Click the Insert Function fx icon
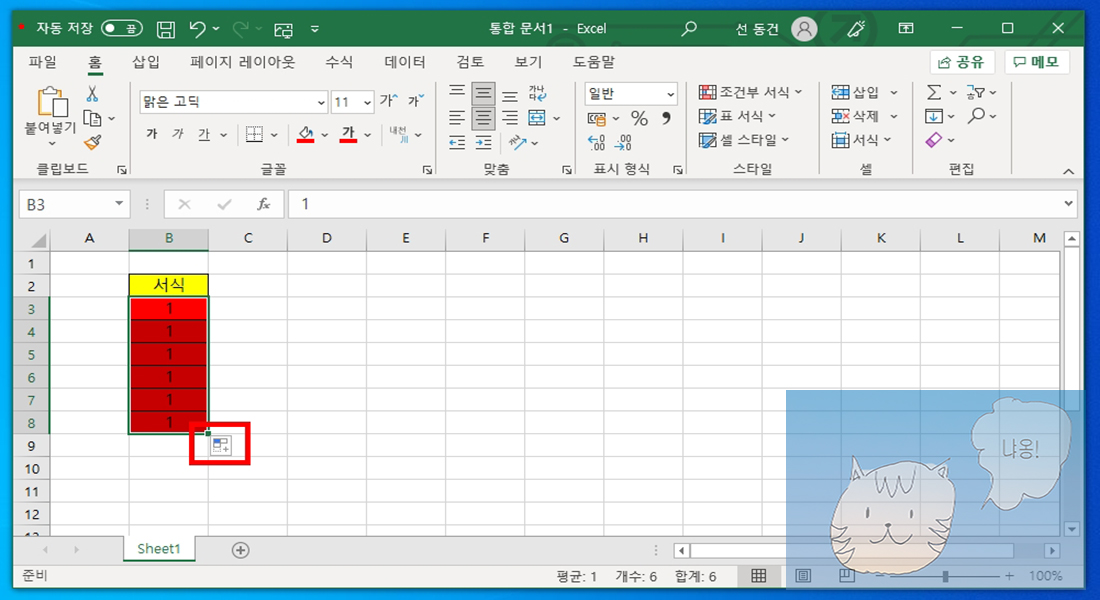 click(x=264, y=204)
